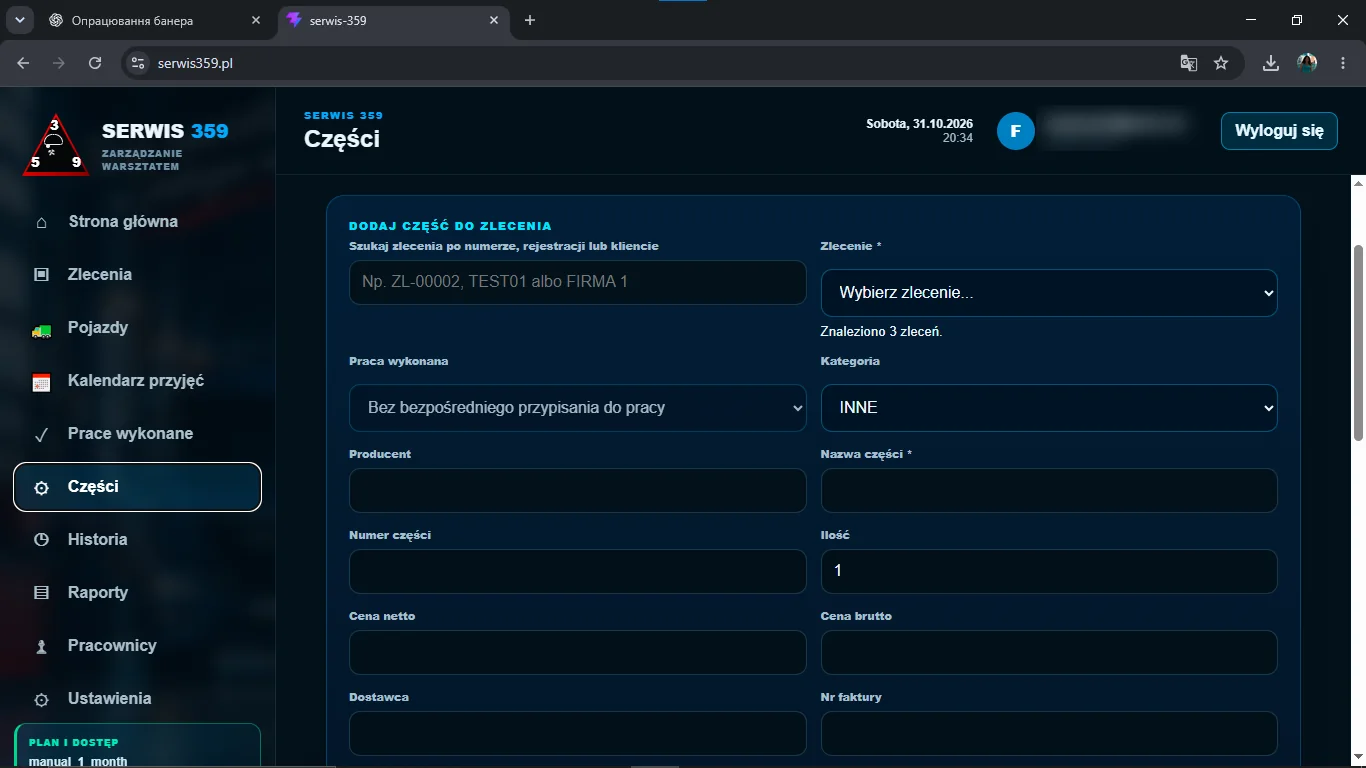
Task: Bookmark the page with the star icon
Action: (1221, 63)
